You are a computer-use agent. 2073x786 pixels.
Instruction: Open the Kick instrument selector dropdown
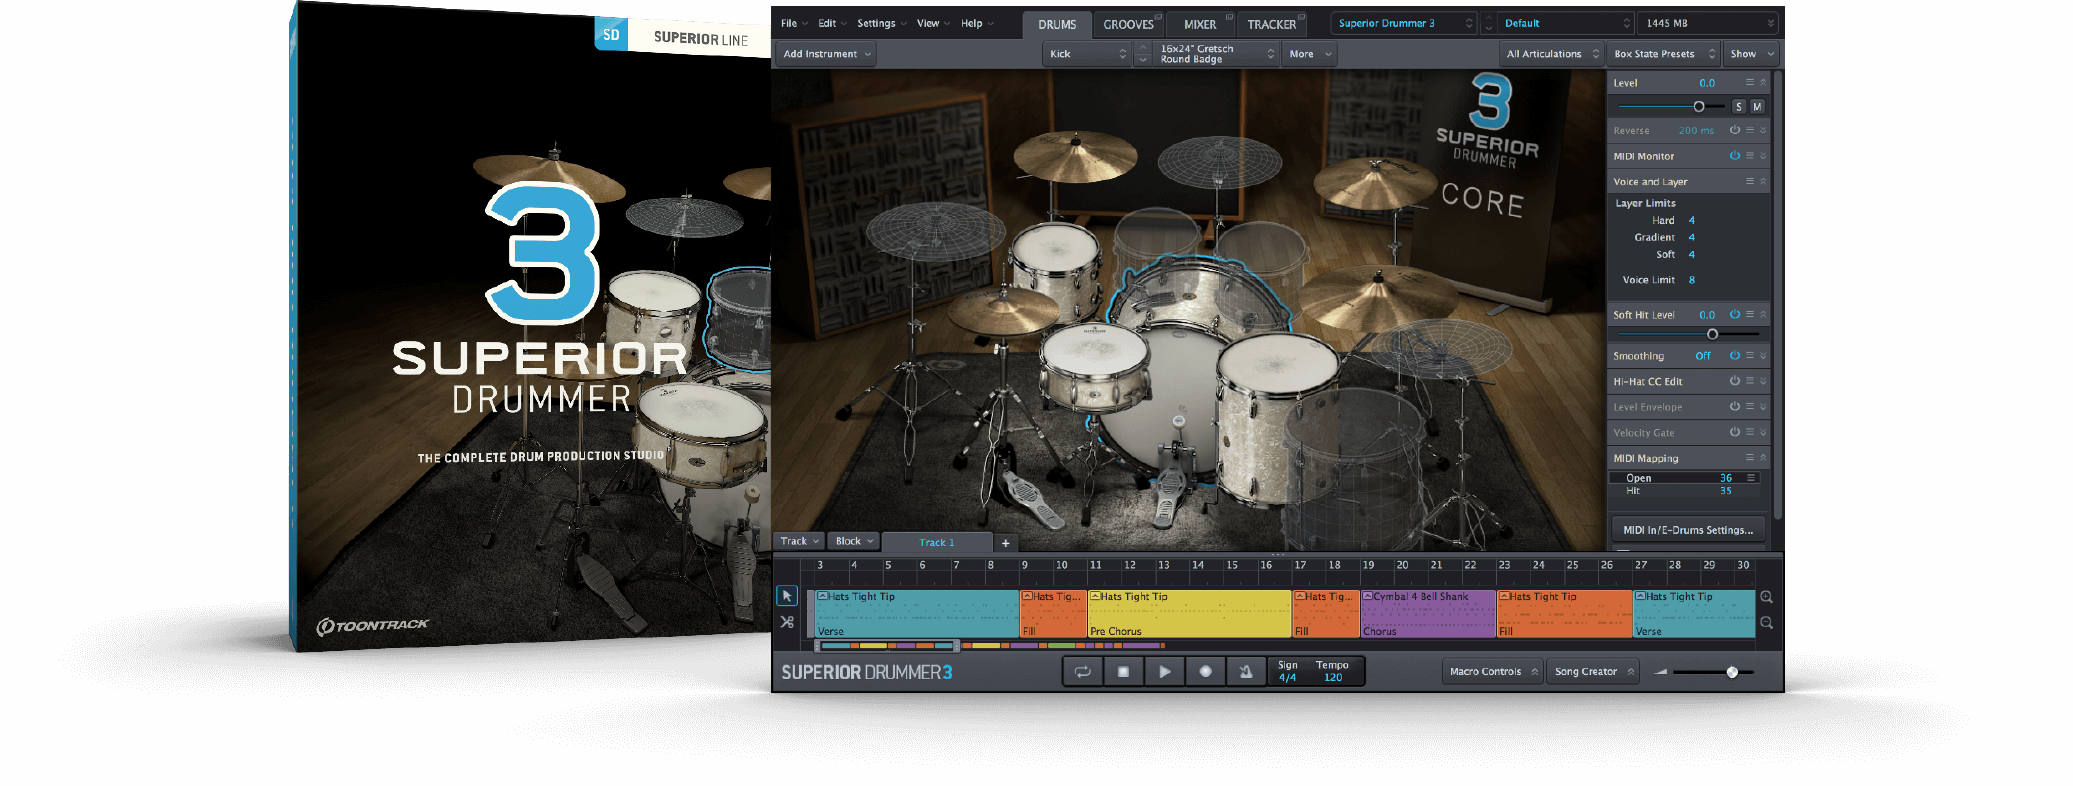click(1086, 54)
